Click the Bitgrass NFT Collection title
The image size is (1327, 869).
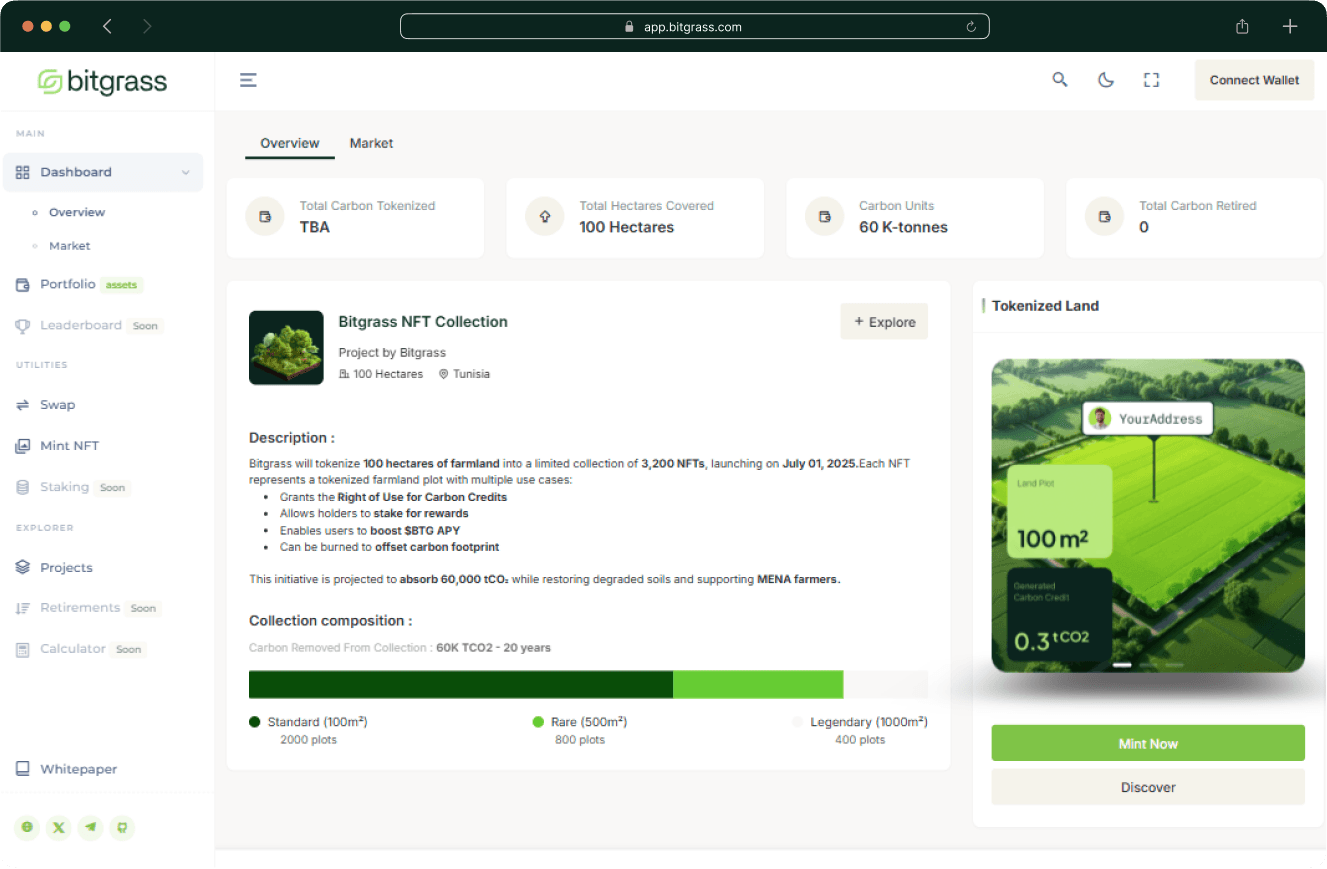coord(423,322)
